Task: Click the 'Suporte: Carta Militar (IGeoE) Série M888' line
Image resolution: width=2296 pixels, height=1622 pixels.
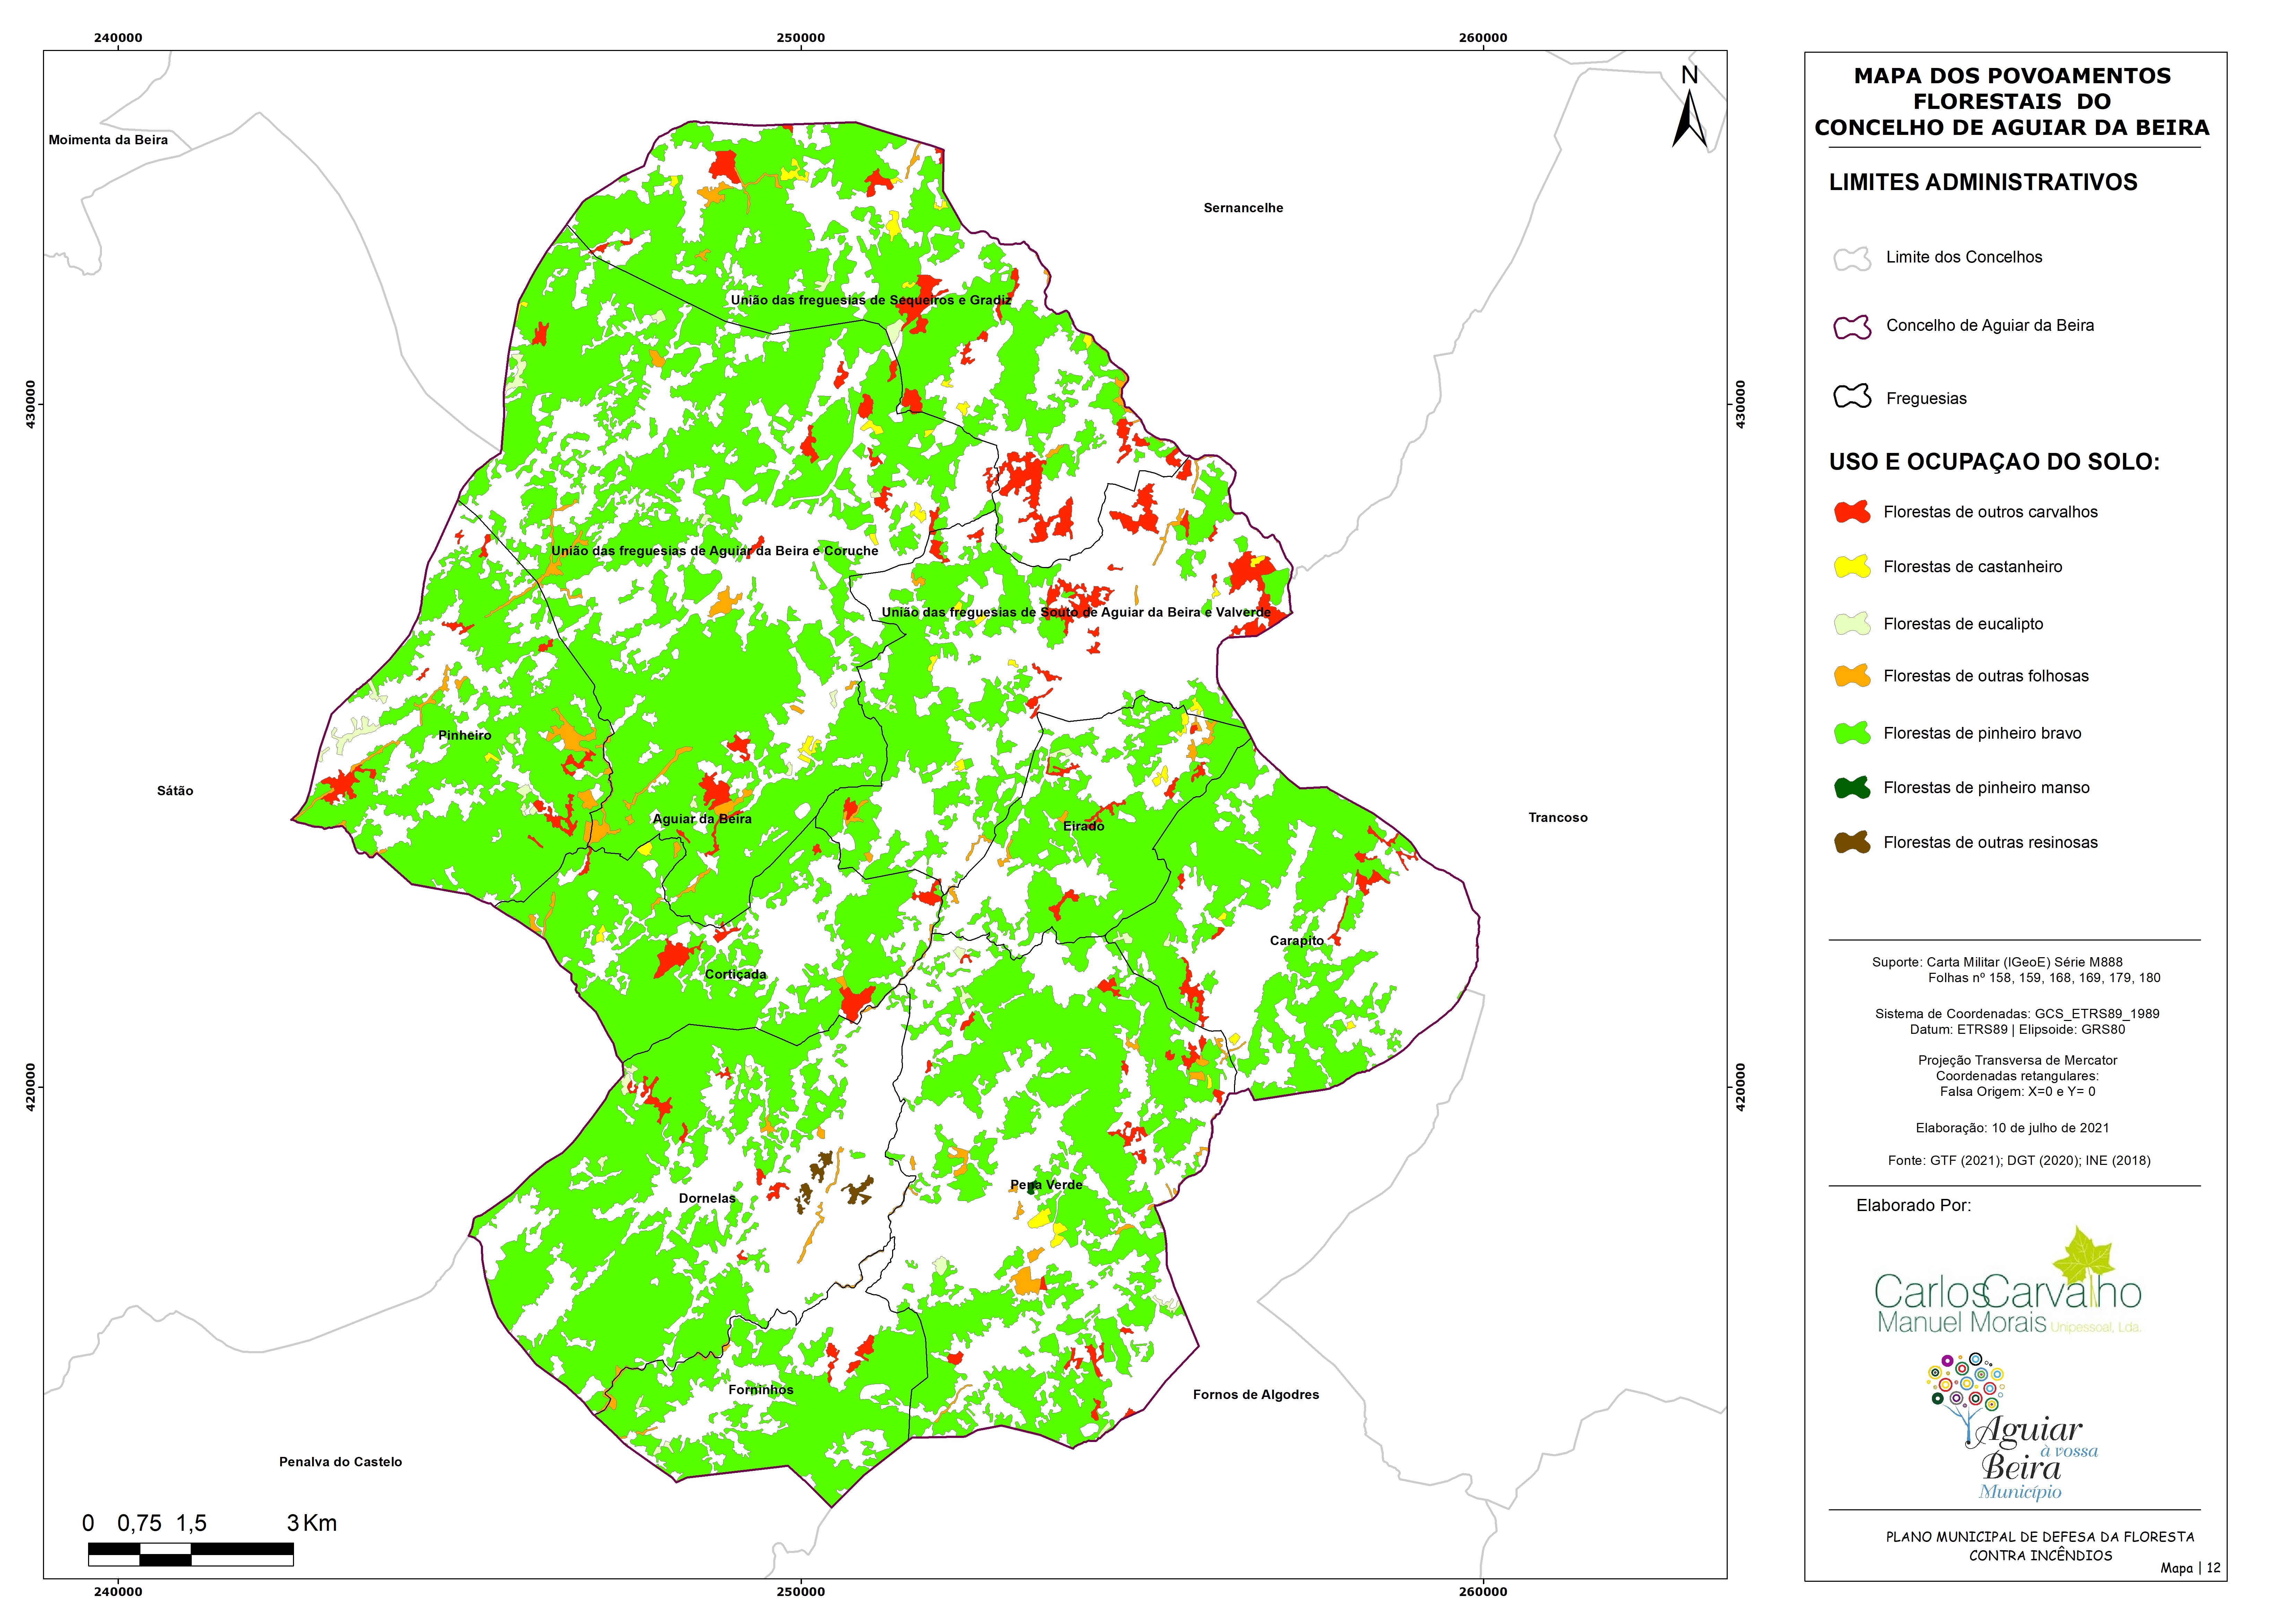Action: click(1997, 962)
